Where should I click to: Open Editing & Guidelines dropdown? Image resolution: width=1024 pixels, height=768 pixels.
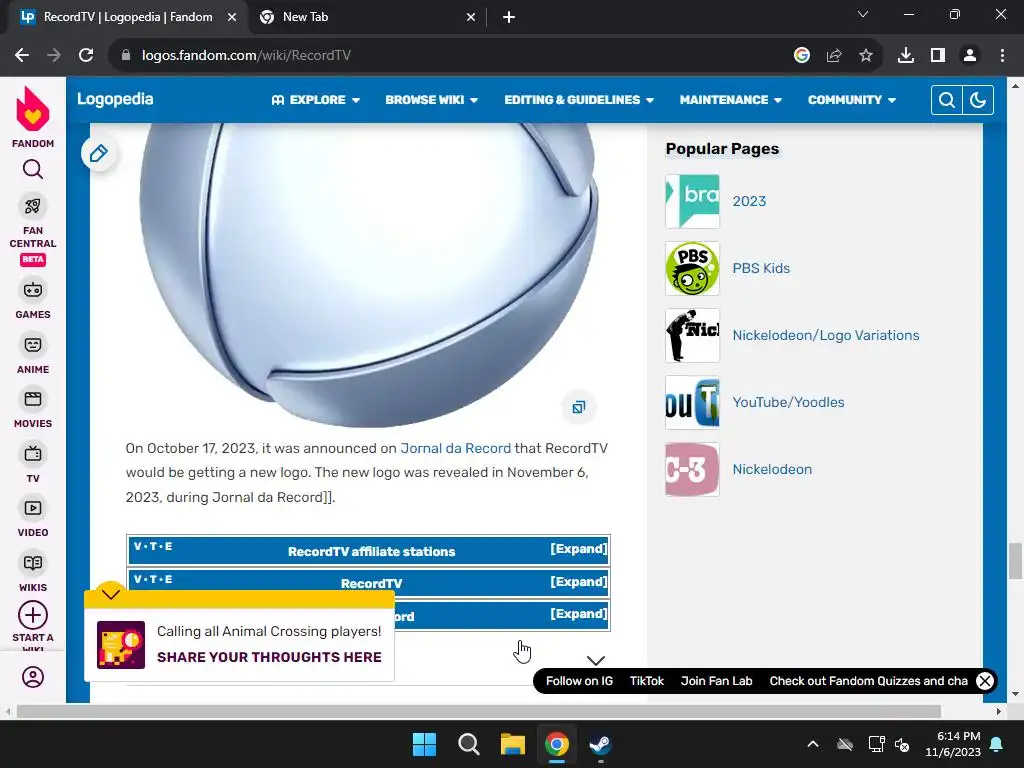click(x=579, y=100)
